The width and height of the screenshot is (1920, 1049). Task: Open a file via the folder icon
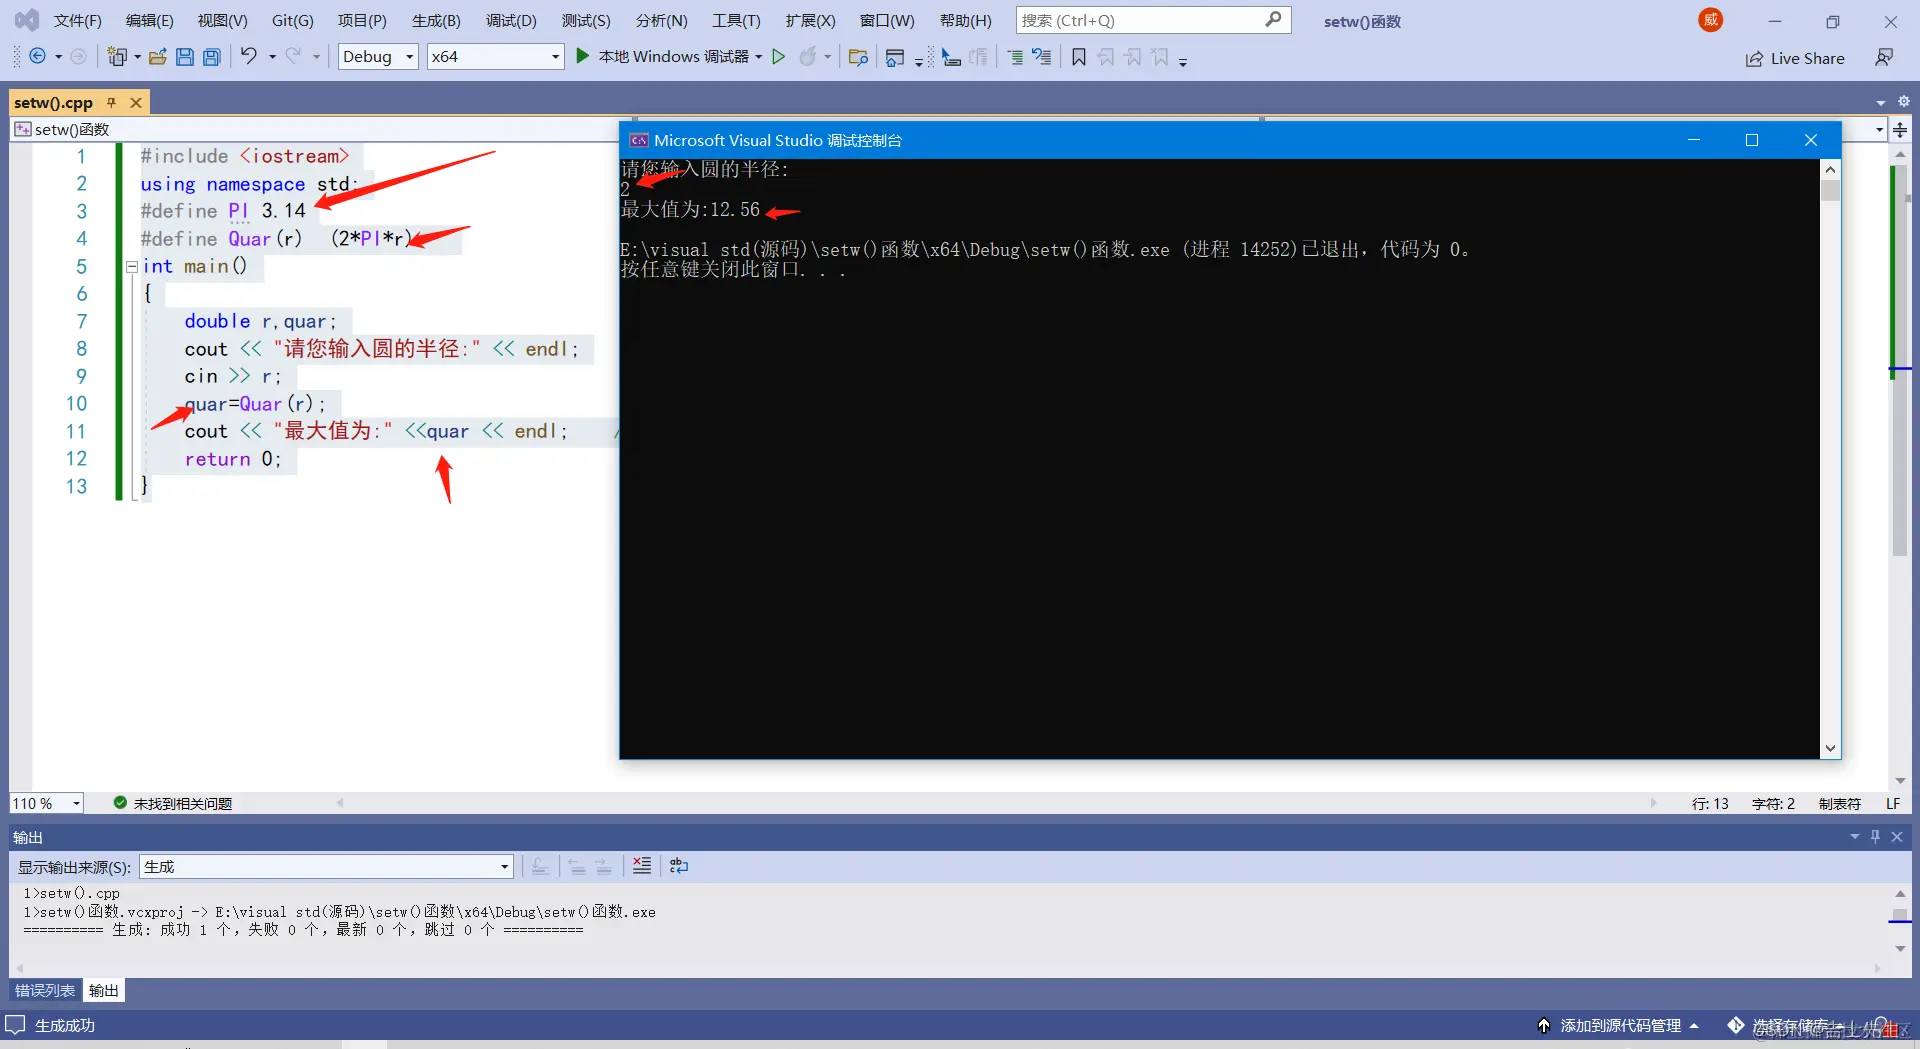157,57
